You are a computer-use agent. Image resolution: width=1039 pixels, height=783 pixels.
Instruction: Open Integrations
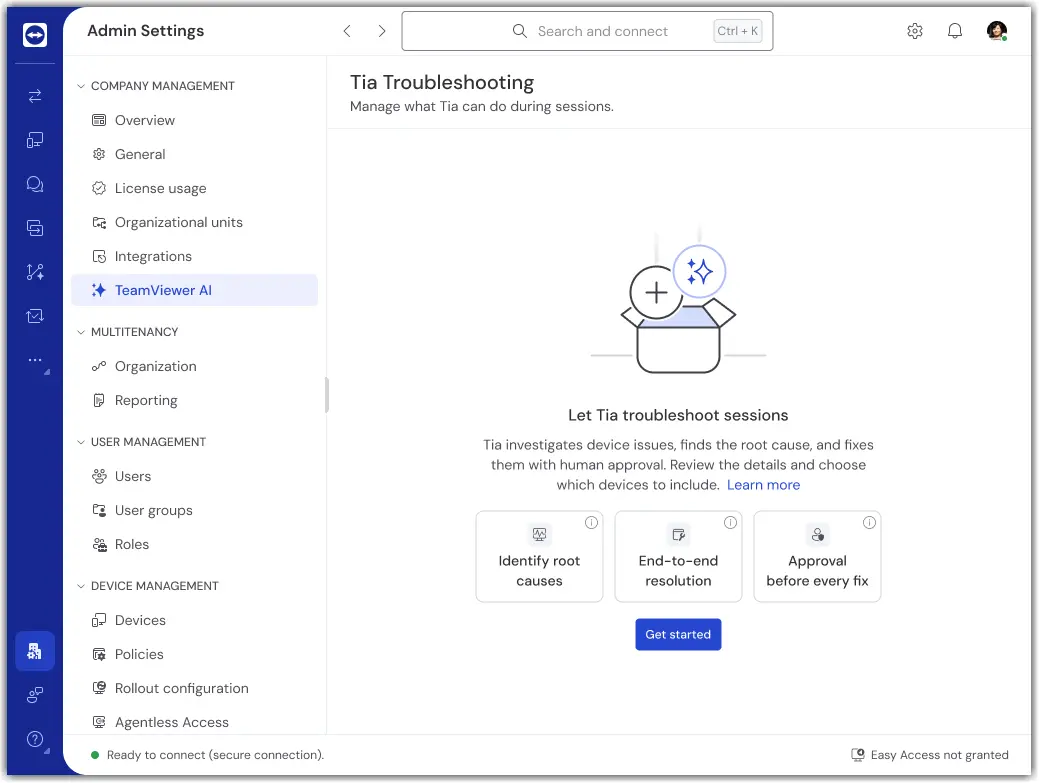point(194,256)
